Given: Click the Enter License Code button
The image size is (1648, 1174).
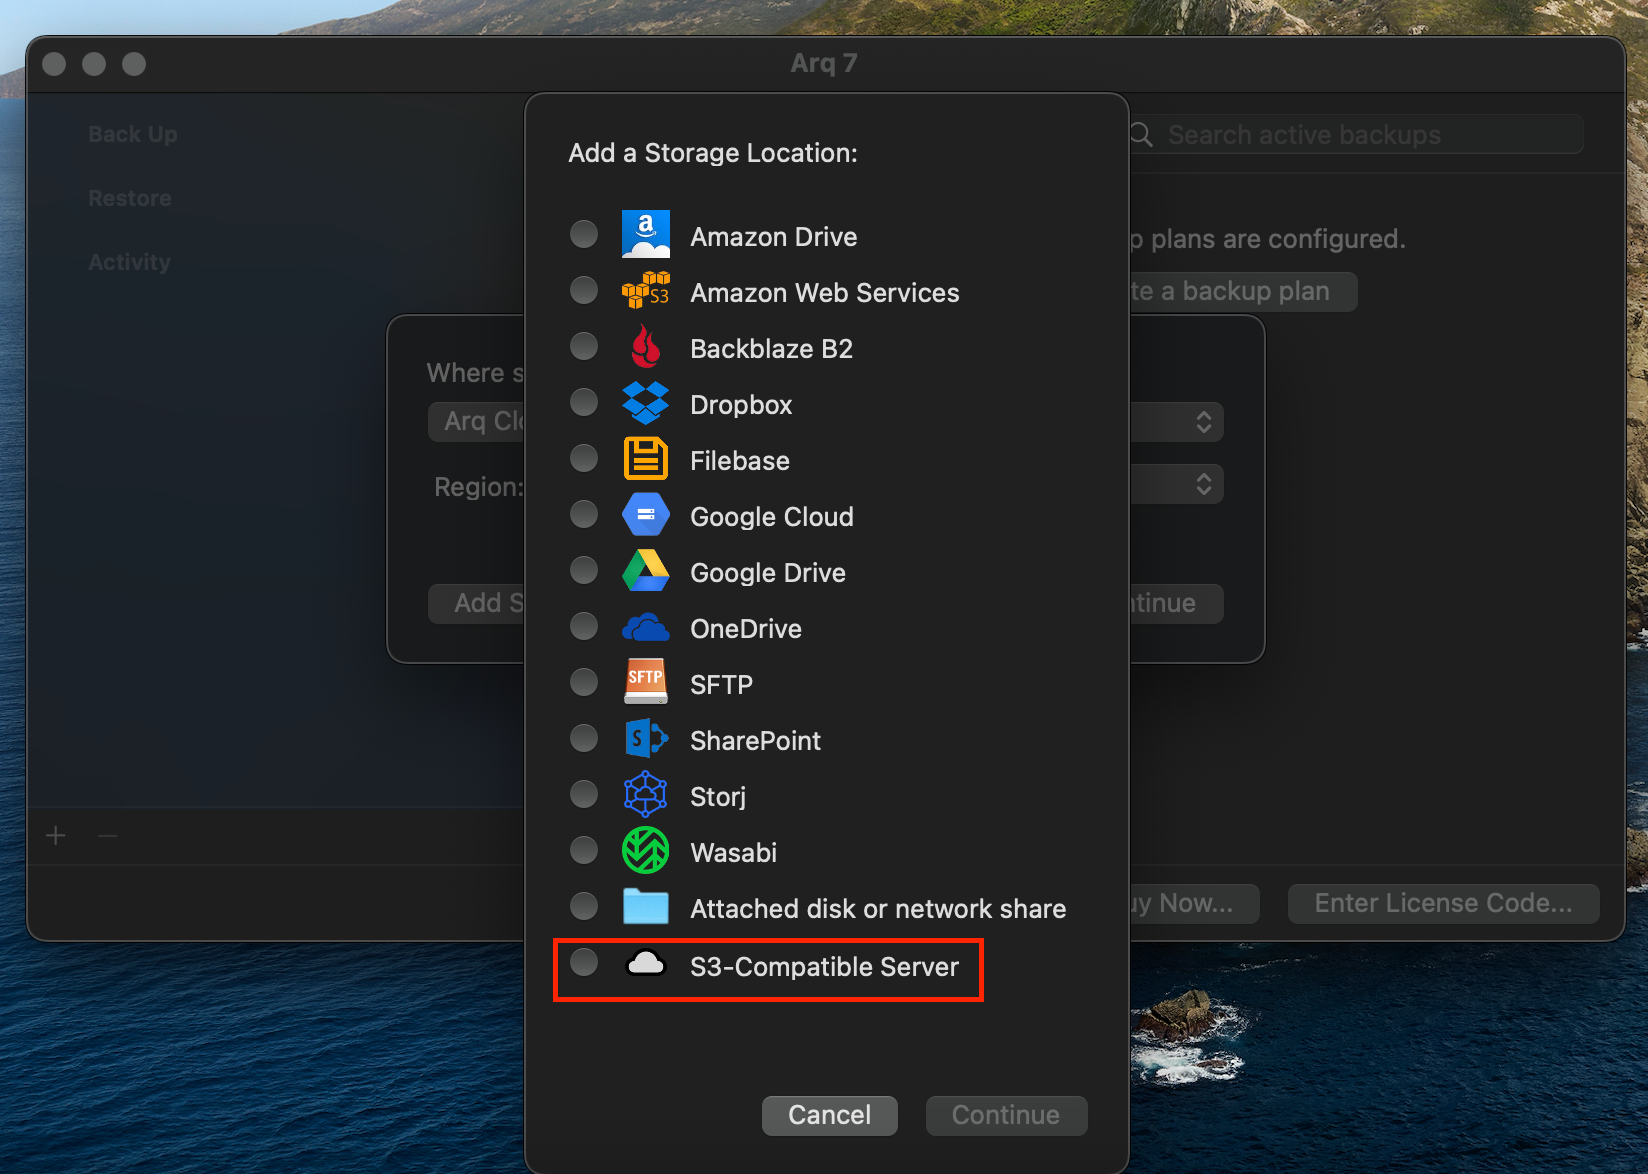Looking at the screenshot, I should pyautogui.click(x=1443, y=903).
